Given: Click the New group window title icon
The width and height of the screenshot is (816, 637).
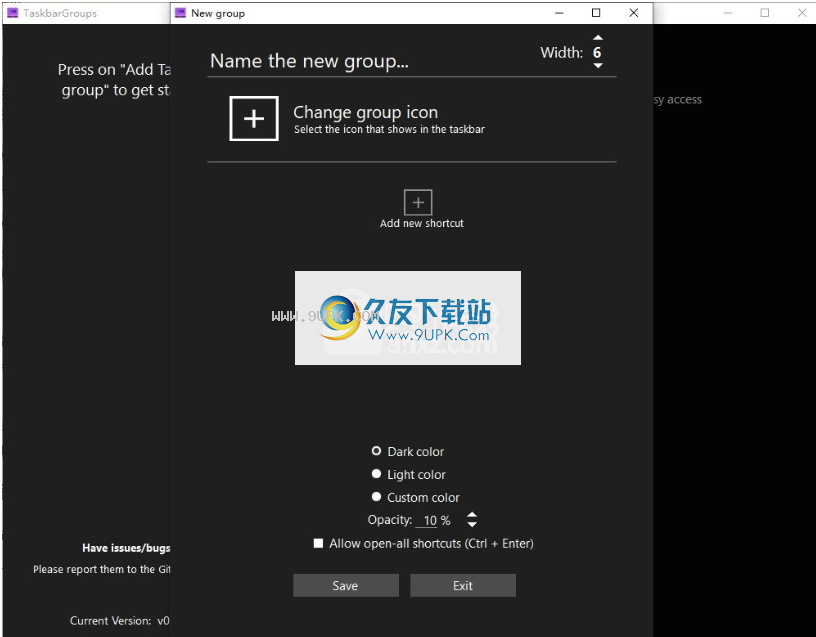Looking at the screenshot, I should pyautogui.click(x=180, y=13).
